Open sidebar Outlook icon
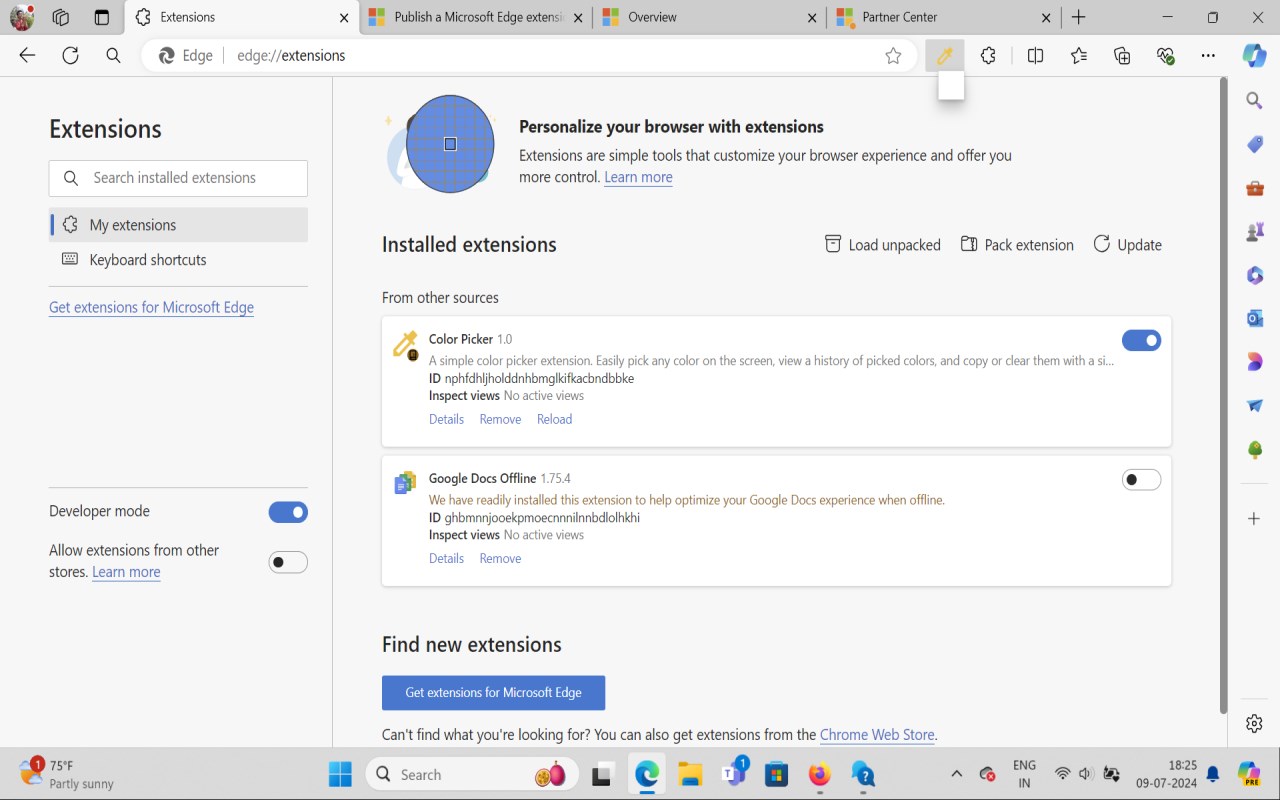The width and height of the screenshot is (1280, 800). [x=1254, y=318]
